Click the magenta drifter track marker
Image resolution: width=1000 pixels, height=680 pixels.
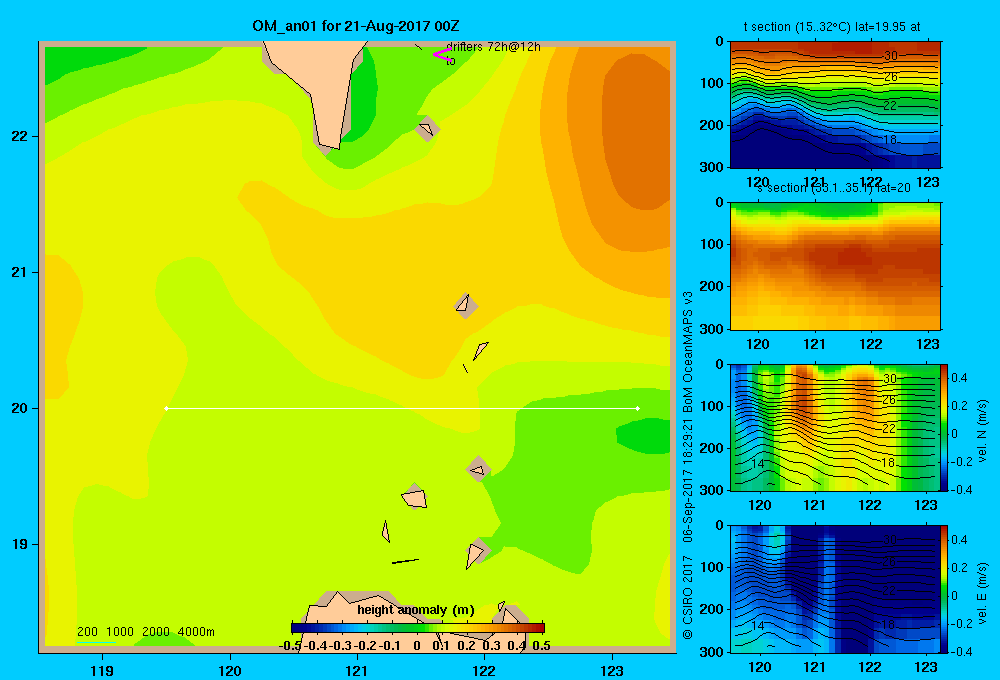pyautogui.click(x=443, y=54)
